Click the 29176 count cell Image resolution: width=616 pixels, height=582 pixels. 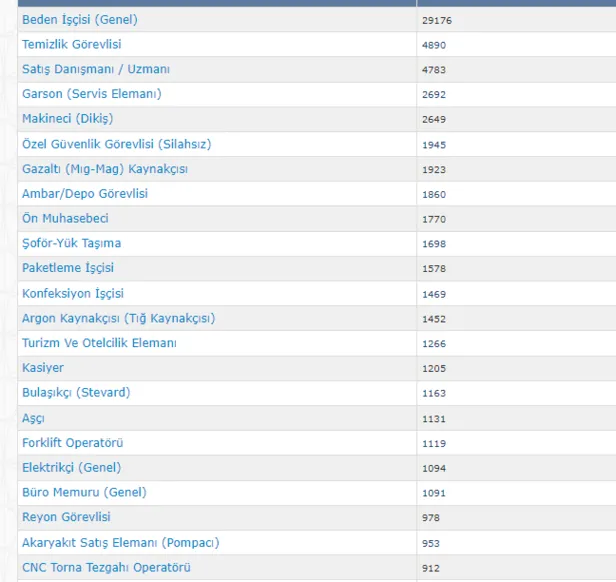tap(436, 20)
